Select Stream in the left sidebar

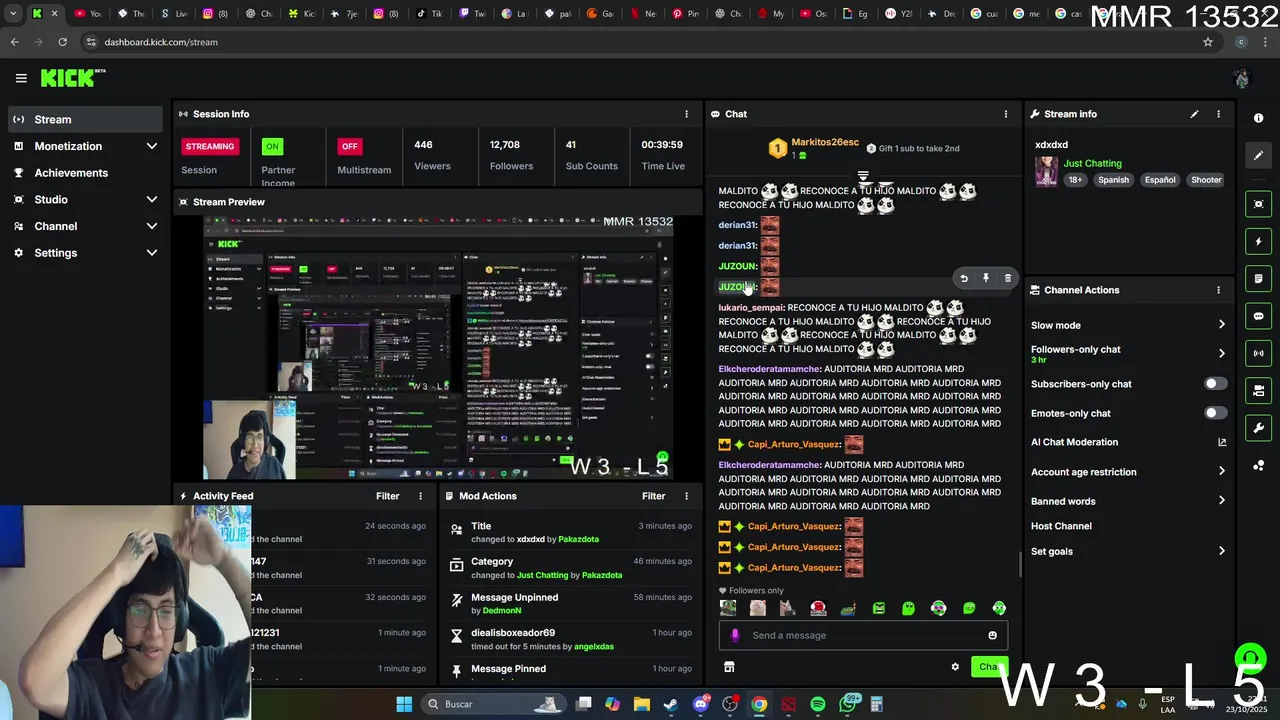tap(84, 119)
